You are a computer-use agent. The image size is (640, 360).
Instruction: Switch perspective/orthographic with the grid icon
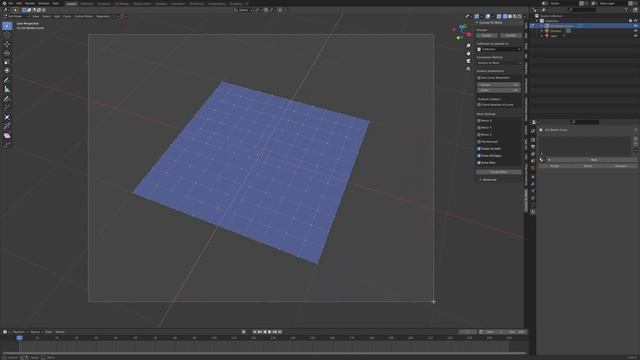point(468,69)
